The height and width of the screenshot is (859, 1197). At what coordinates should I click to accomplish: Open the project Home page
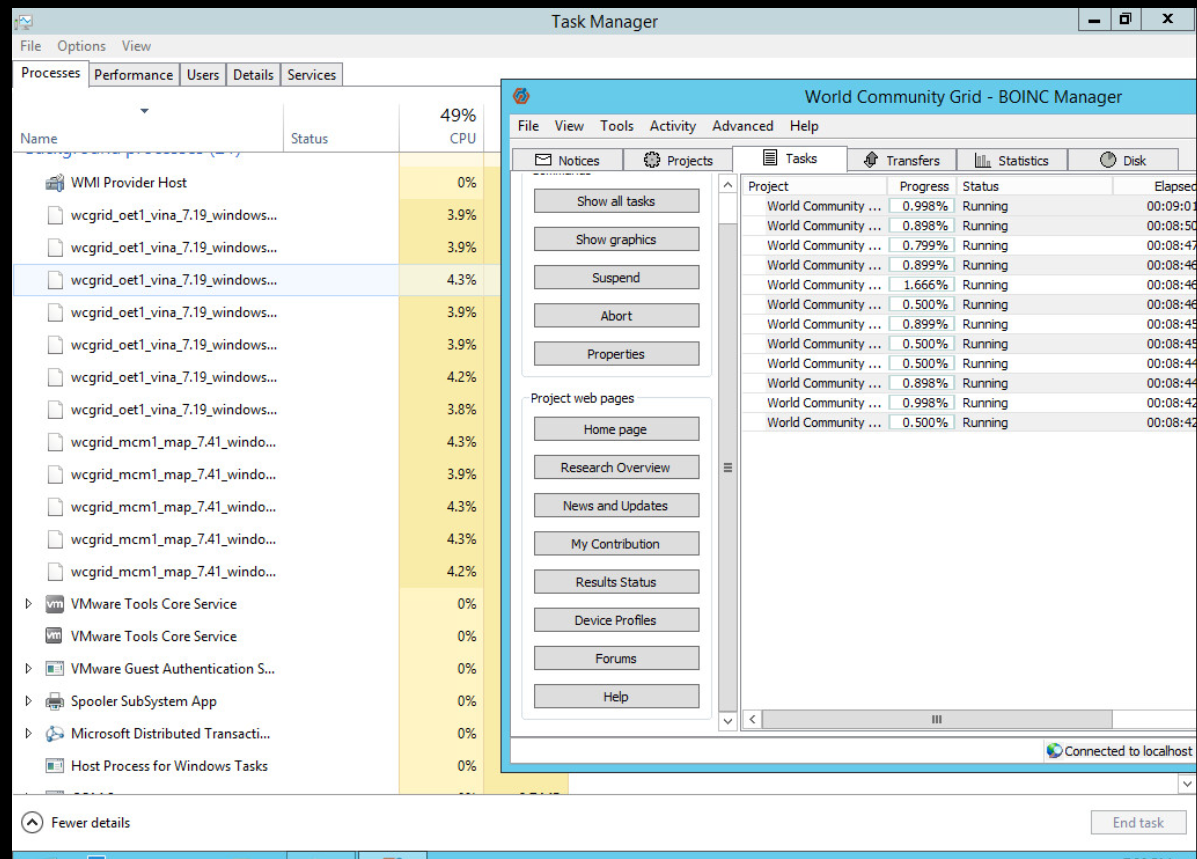tap(616, 429)
